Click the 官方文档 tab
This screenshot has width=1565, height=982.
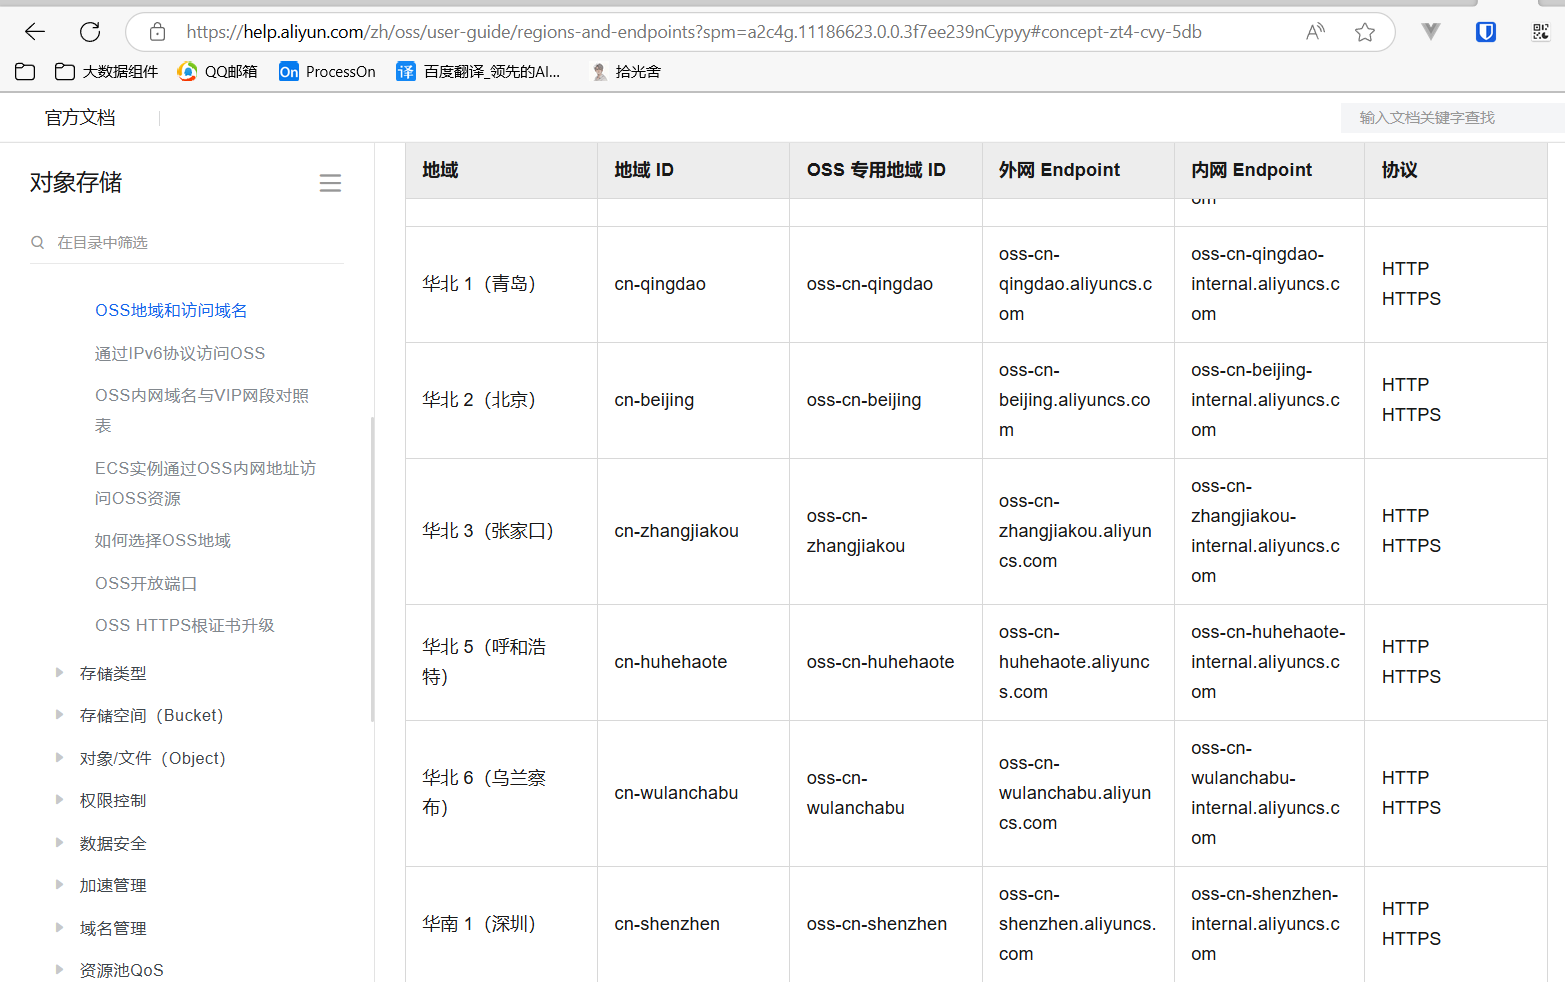[80, 118]
